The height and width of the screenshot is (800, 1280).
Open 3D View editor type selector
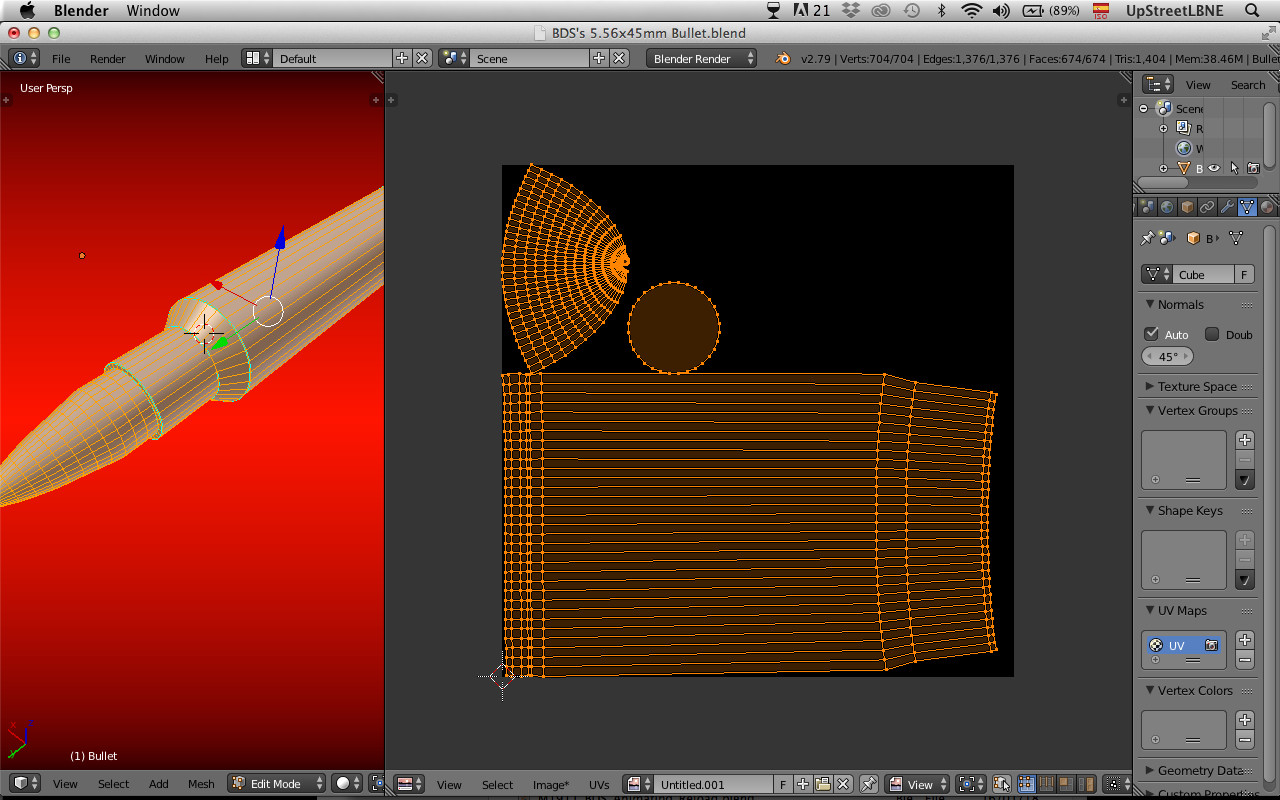coord(24,783)
